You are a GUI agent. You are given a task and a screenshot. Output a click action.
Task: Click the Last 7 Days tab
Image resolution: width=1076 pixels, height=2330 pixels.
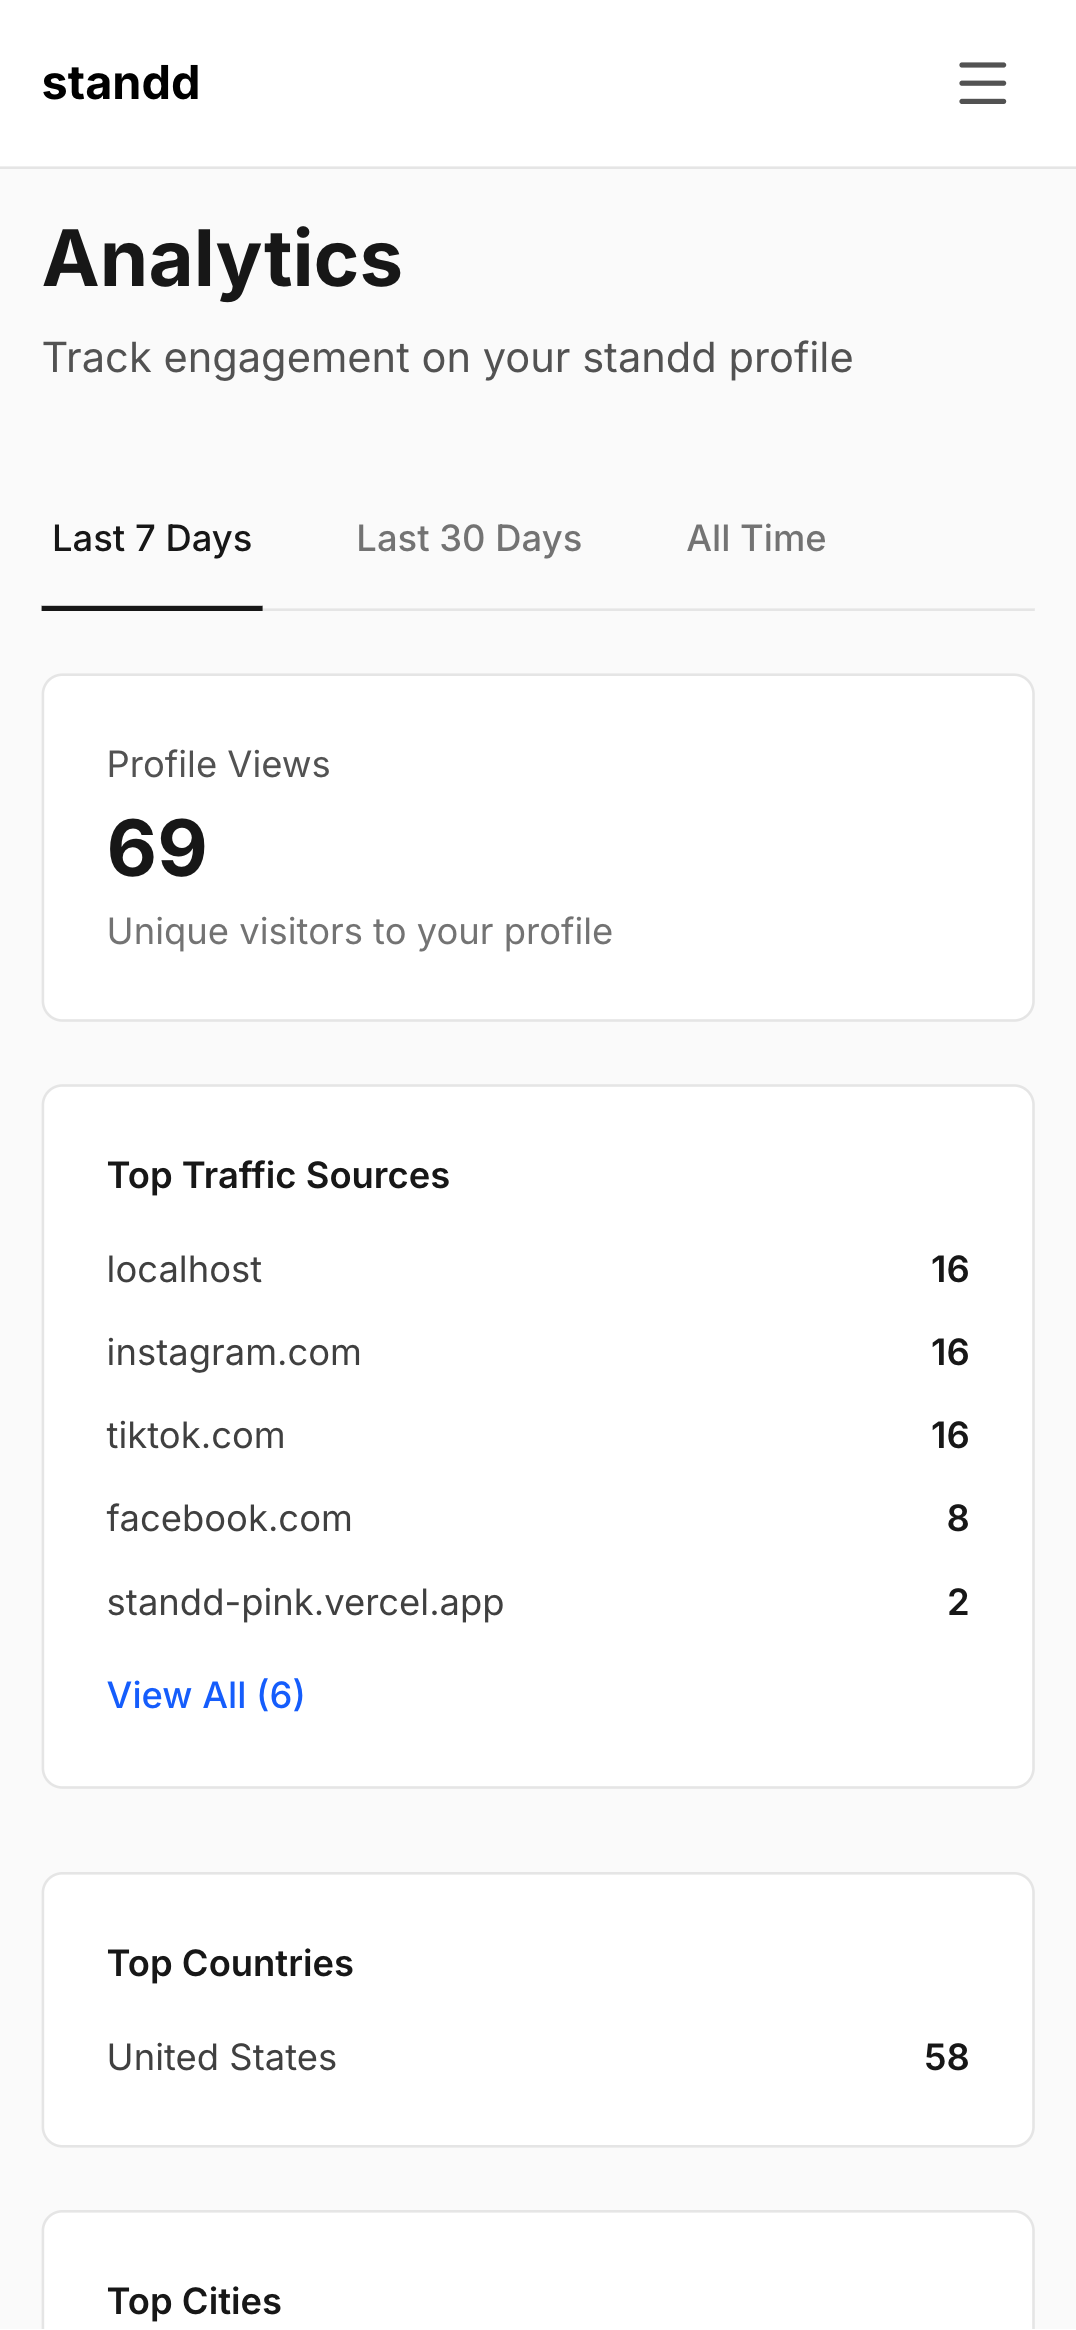click(x=151, y=537)
